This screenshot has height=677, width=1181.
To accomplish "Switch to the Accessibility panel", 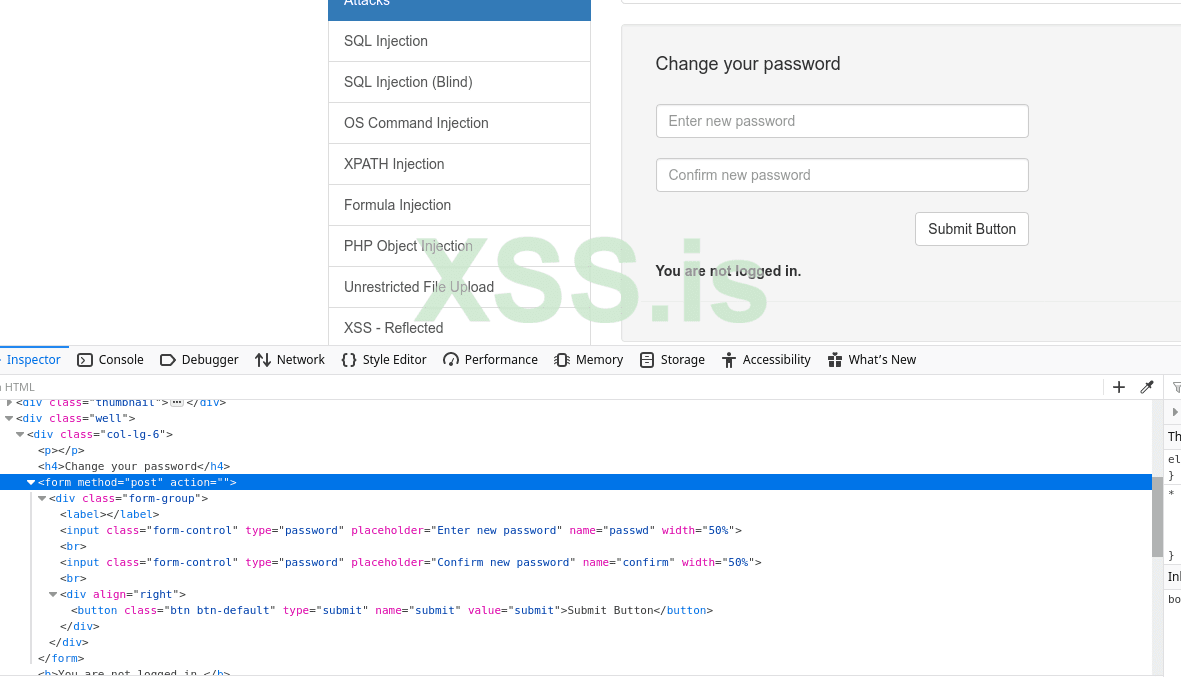I will (x=766, y=360).
